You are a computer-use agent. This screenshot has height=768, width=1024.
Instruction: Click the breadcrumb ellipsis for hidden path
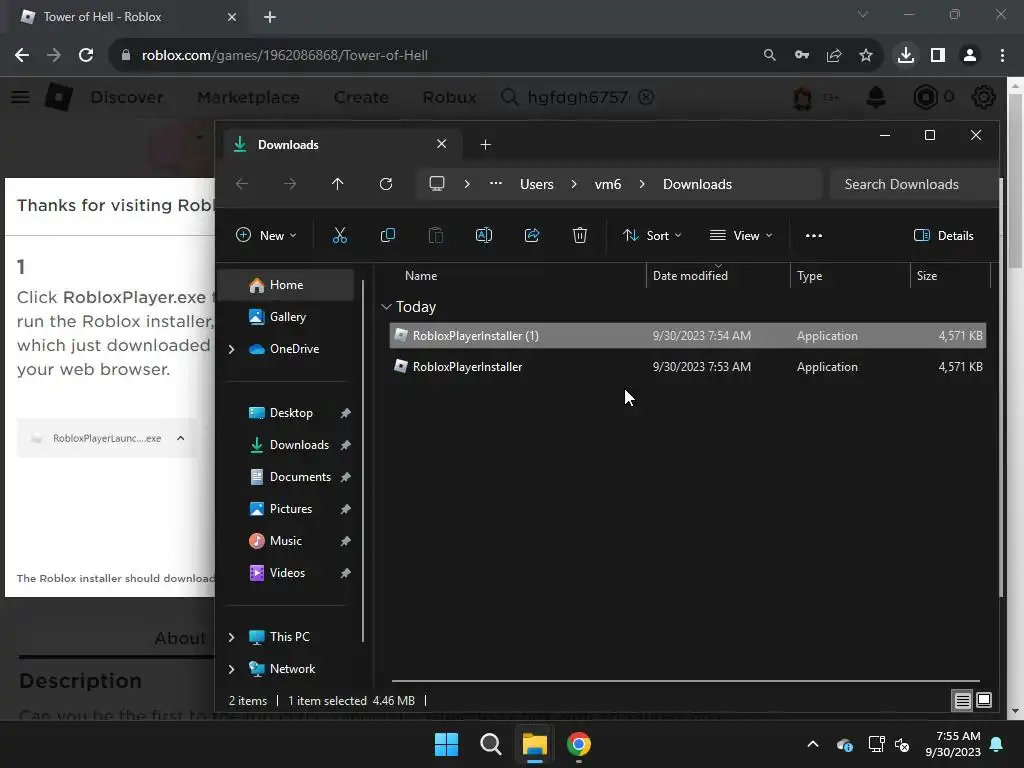pyautogui.click(x=496, y=184)
